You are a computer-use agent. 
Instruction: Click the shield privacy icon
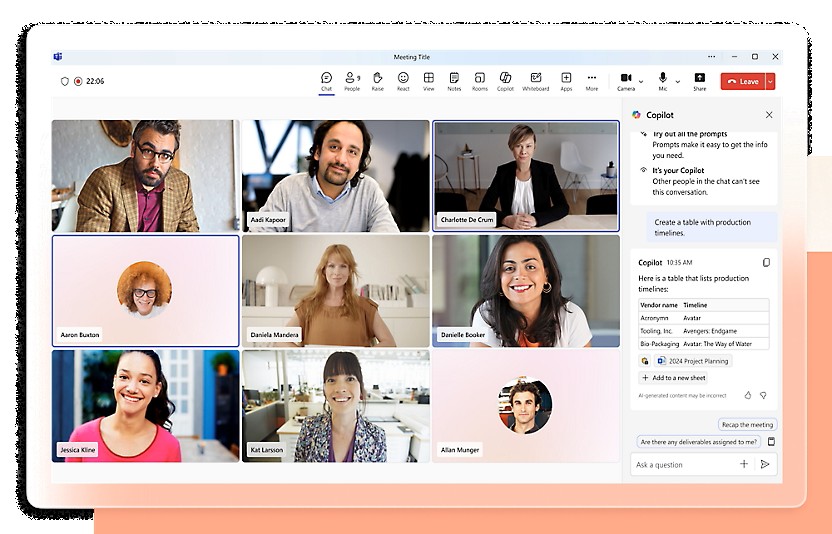tap(65, 81)
